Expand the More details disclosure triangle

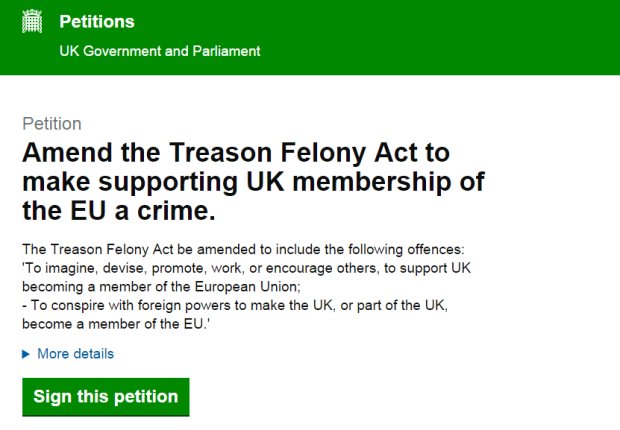coord(26,354)
